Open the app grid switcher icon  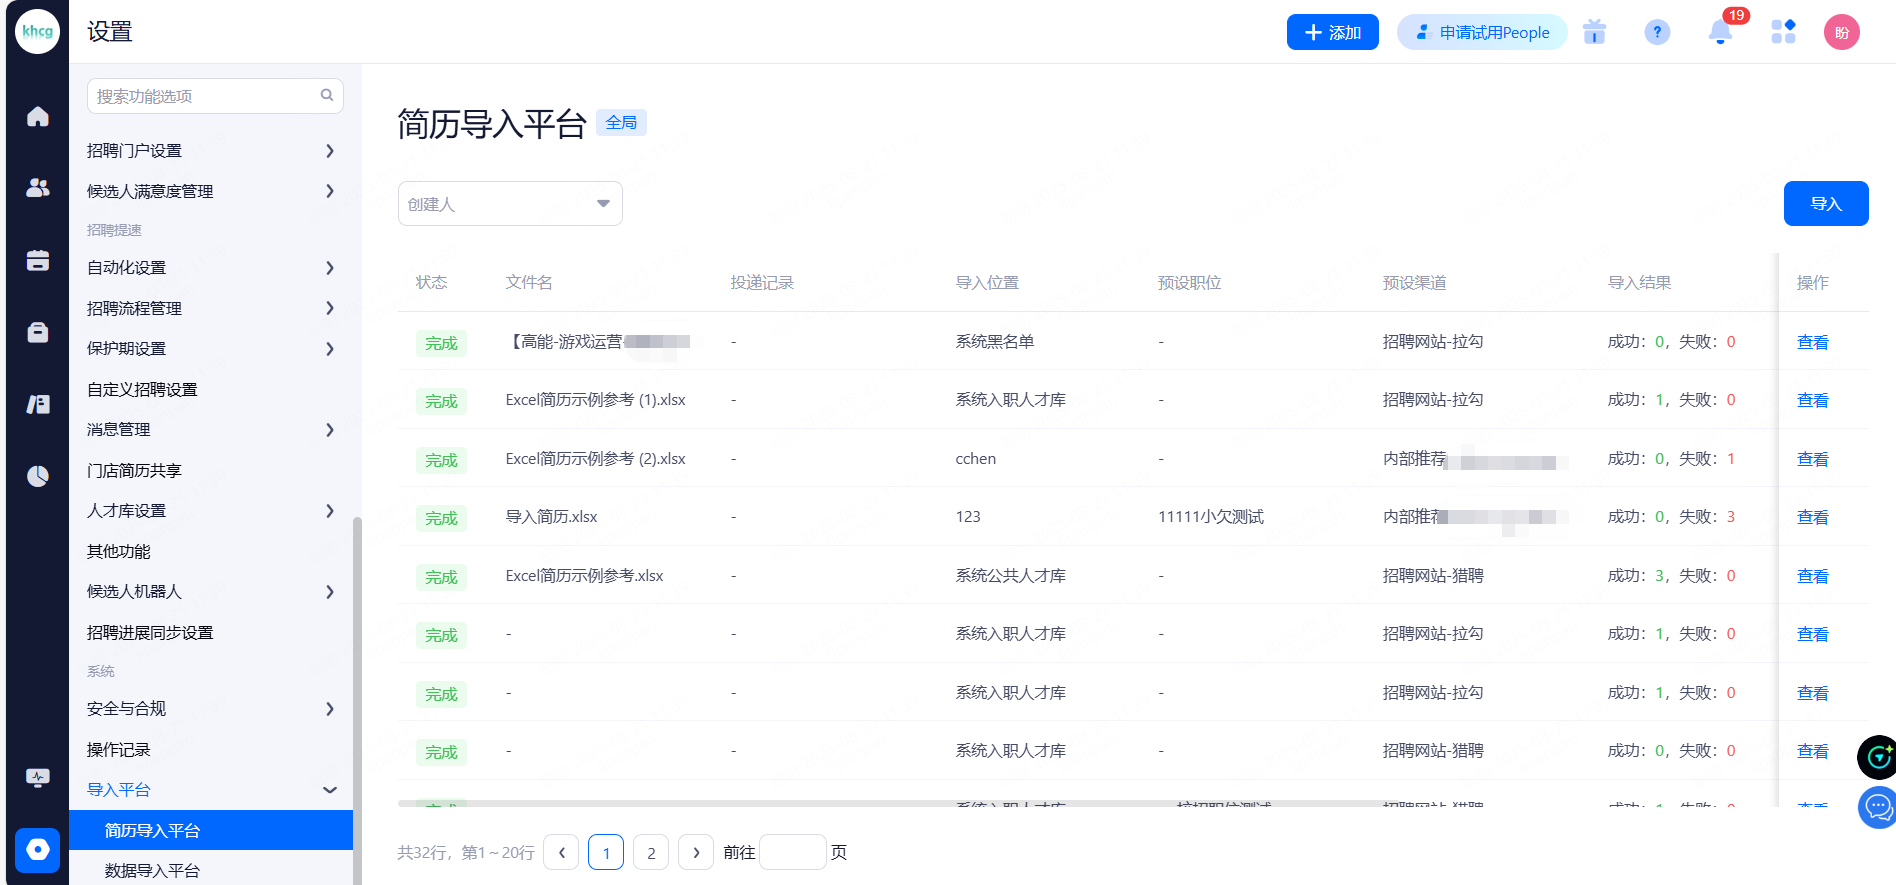point(1783,33)
